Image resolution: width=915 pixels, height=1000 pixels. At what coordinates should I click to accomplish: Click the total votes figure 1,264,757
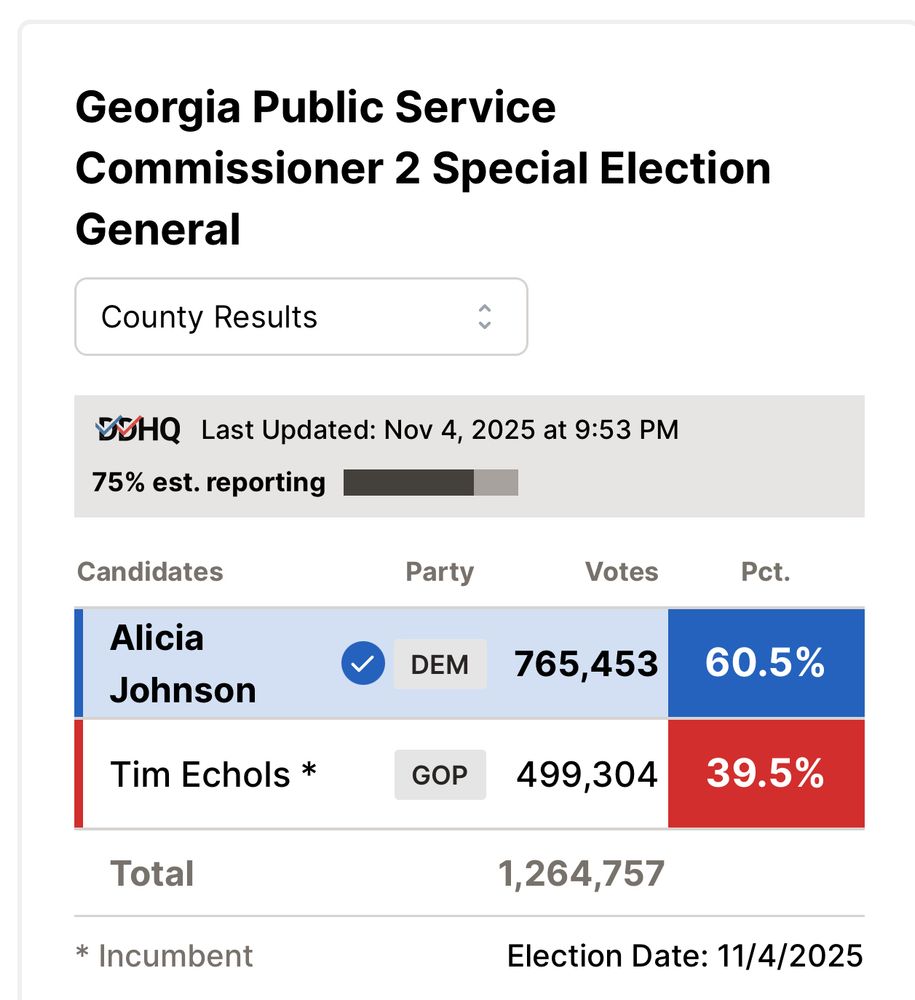click(x=581, y=874)
